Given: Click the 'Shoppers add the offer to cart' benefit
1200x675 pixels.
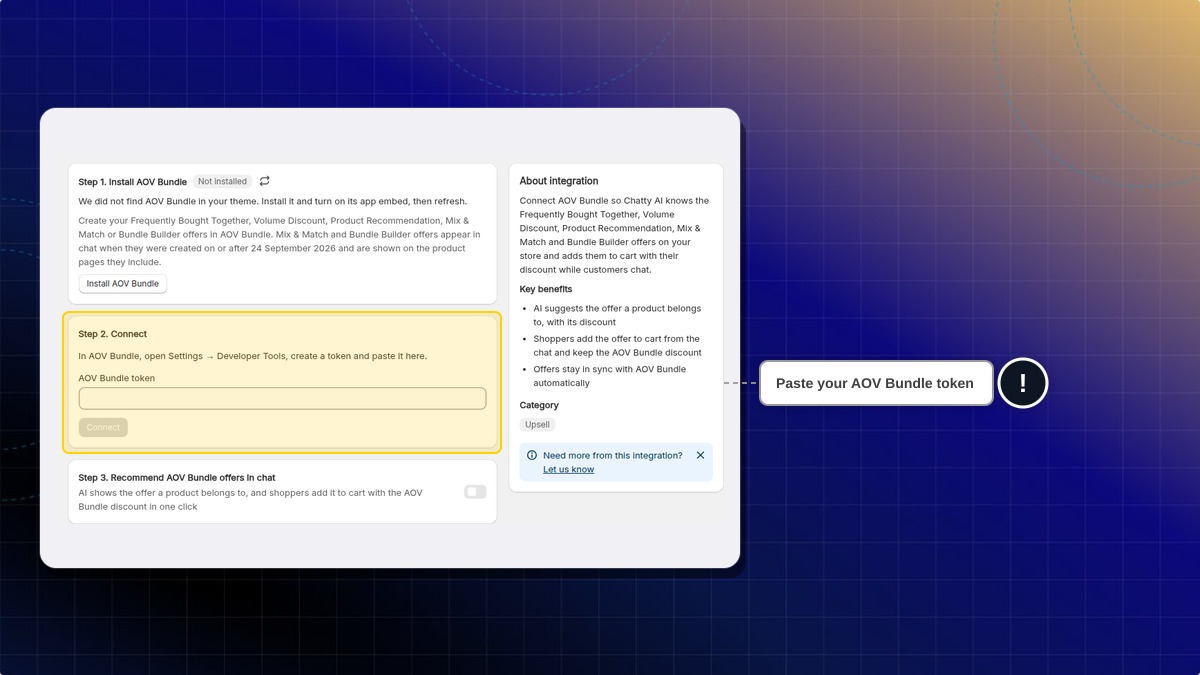Looking at the screenshot, I should pos(617,345).
